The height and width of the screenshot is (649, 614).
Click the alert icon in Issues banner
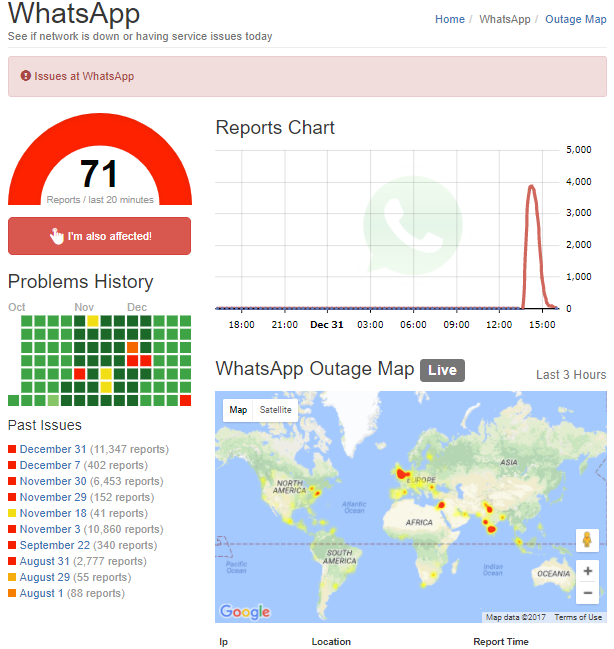25,76
